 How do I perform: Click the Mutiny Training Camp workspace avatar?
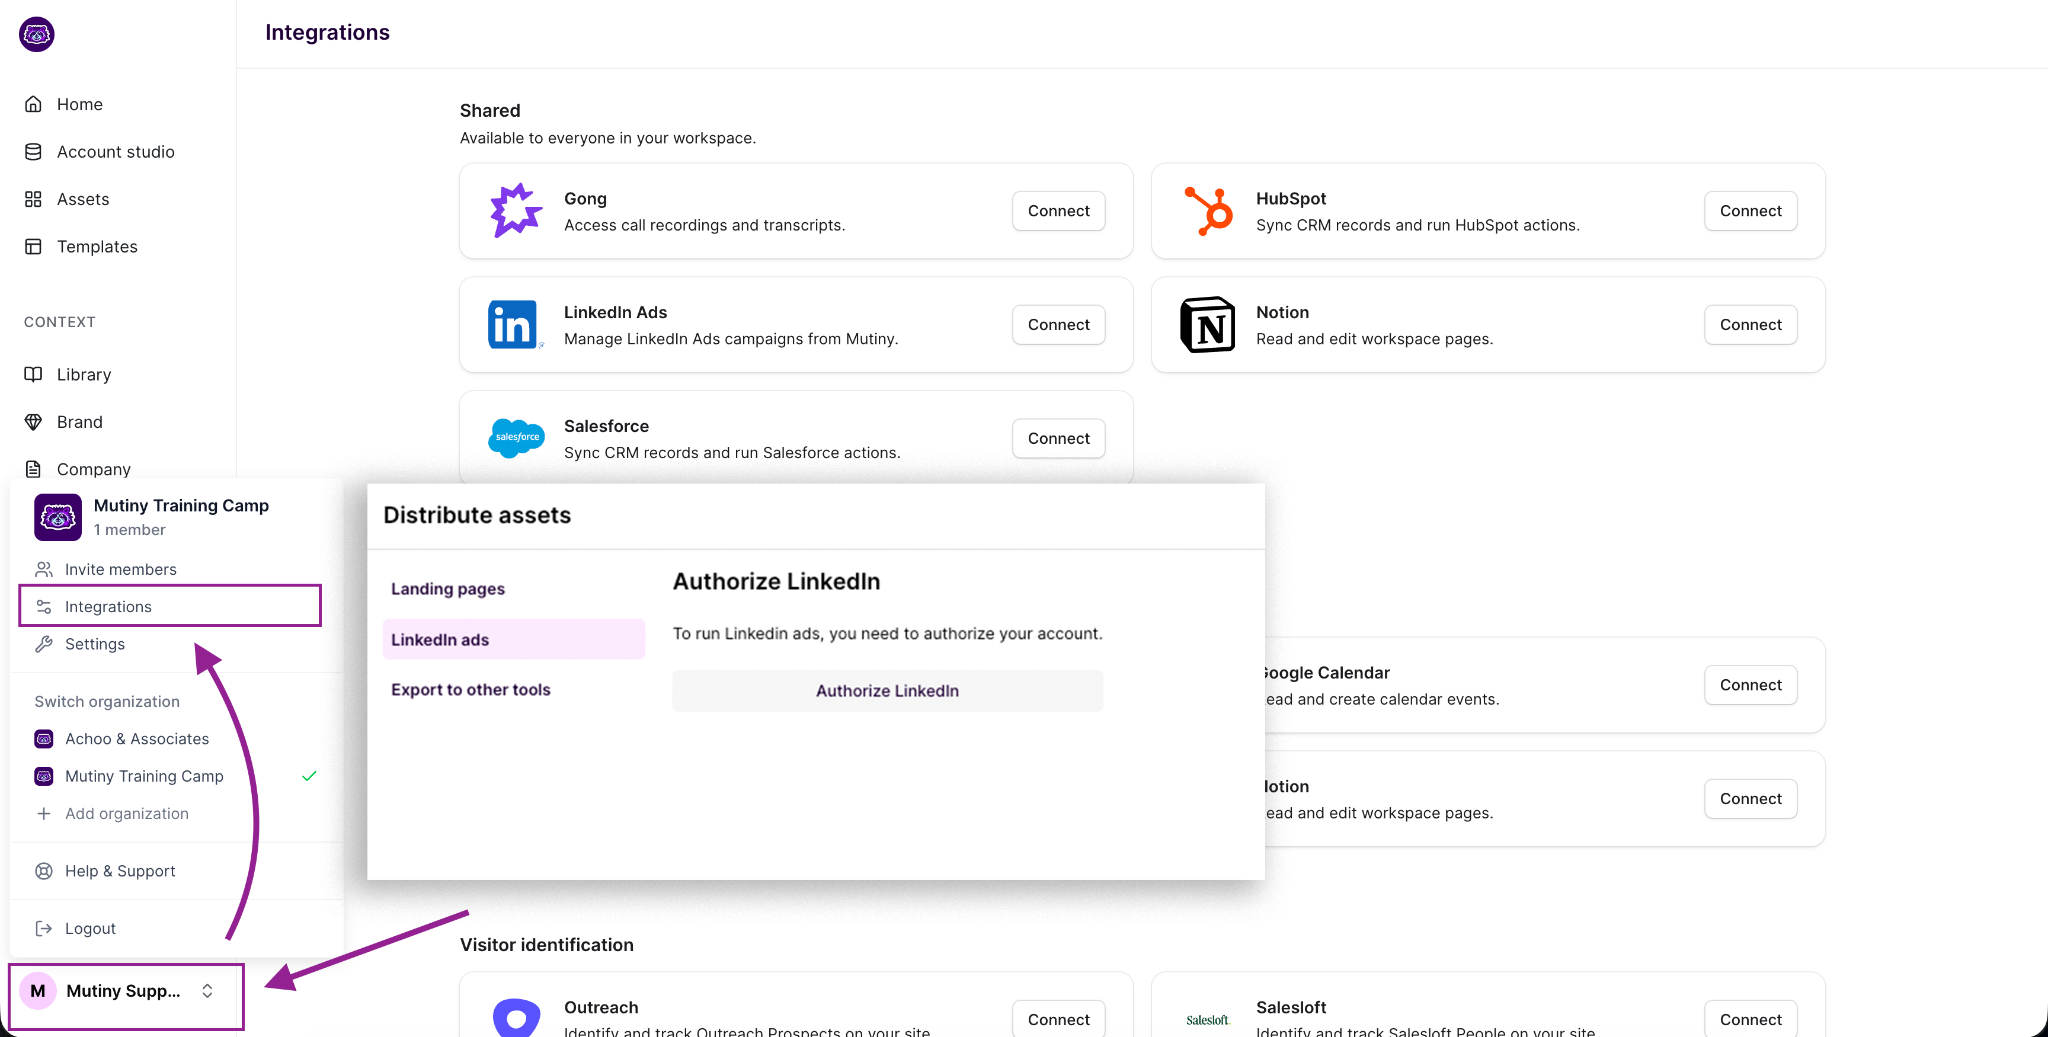point(58,517)
